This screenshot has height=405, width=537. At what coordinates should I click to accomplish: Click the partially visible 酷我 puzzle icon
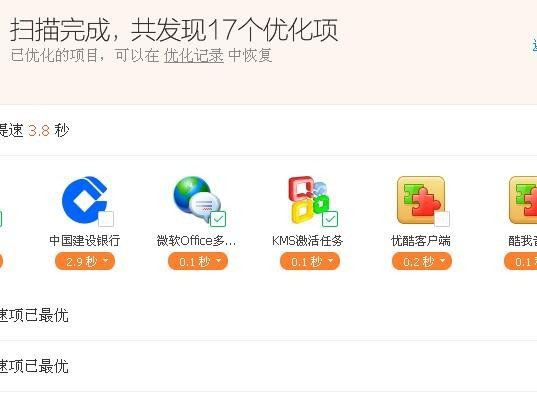523,200
